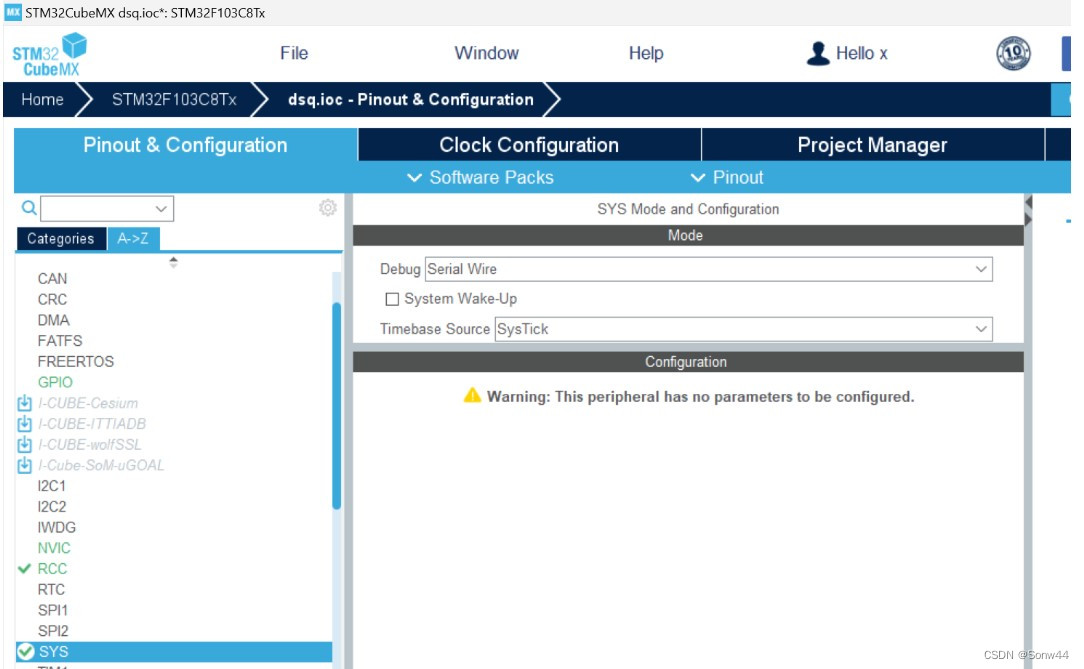Open the search combo box dropdown arrow
The height and width of the screenshot is (669, 1084).
[161, 209]
